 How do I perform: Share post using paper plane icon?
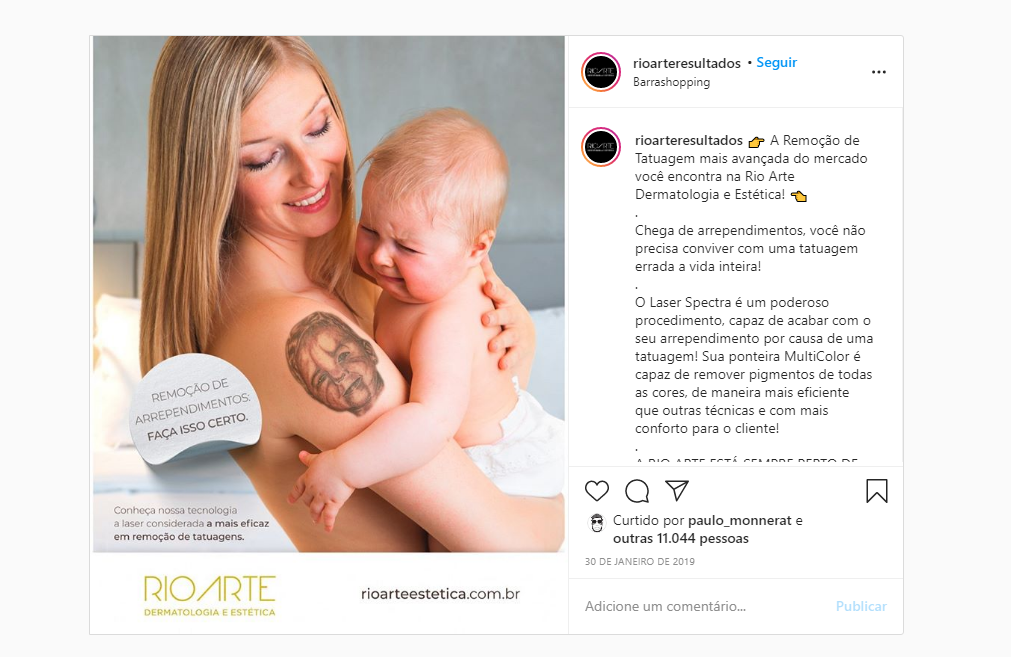point(677,491)
